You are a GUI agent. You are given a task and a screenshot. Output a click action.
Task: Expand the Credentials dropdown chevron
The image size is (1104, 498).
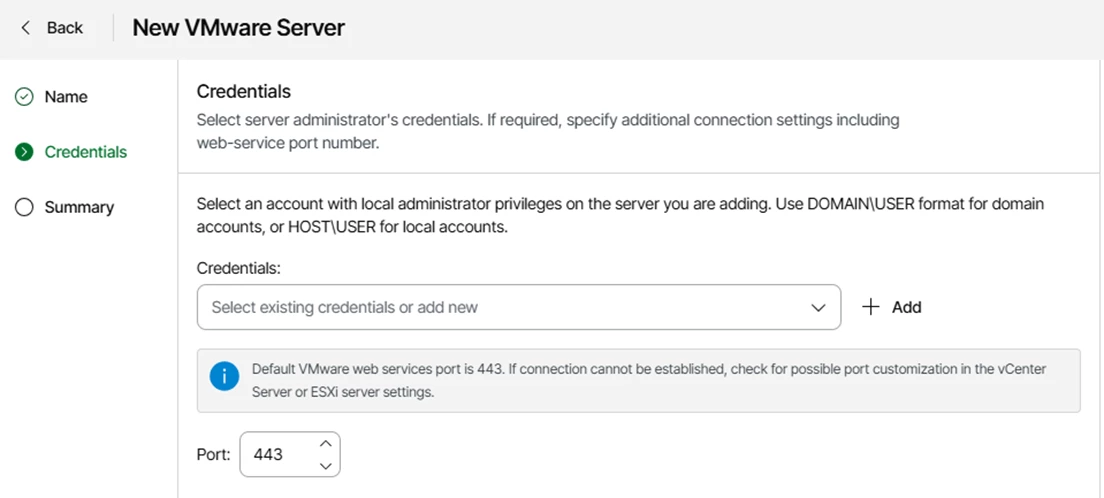tap(817, 308)
